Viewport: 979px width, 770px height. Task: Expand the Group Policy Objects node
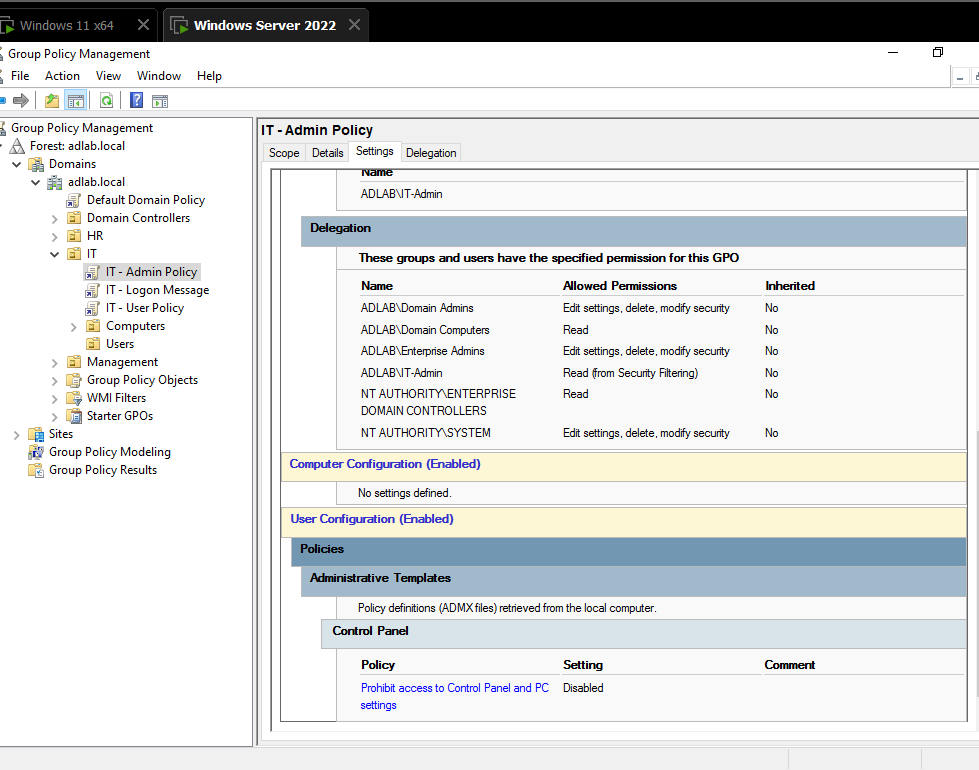(54, 381)
